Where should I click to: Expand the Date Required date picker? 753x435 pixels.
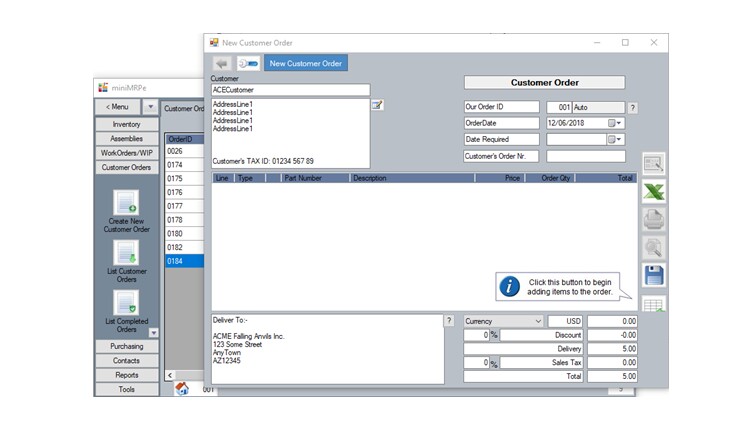pos(616,139)
